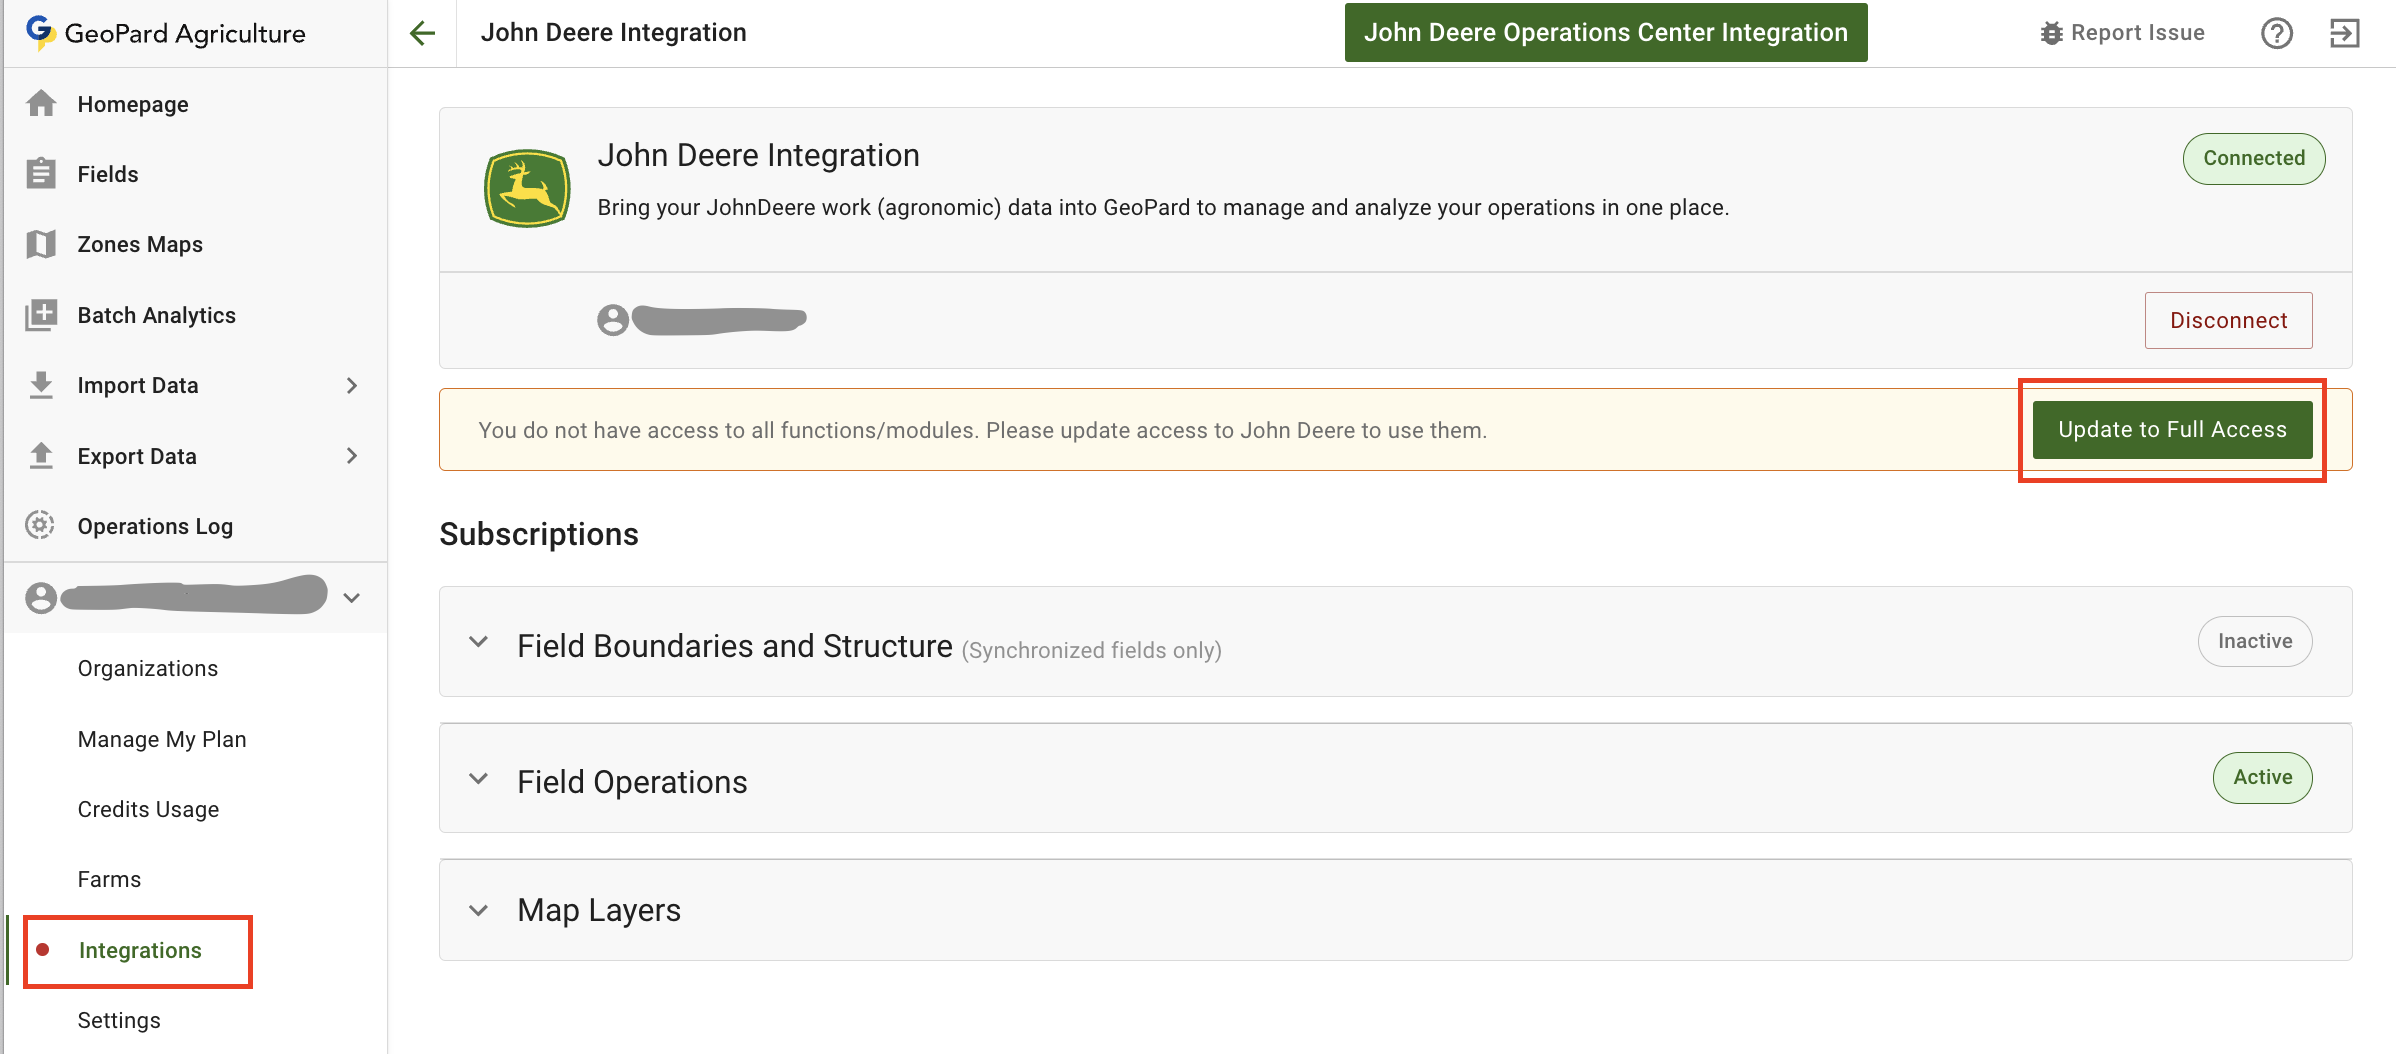Click the back arrow icon
Screen dimensions: 2396x1054
pos(423,33)
